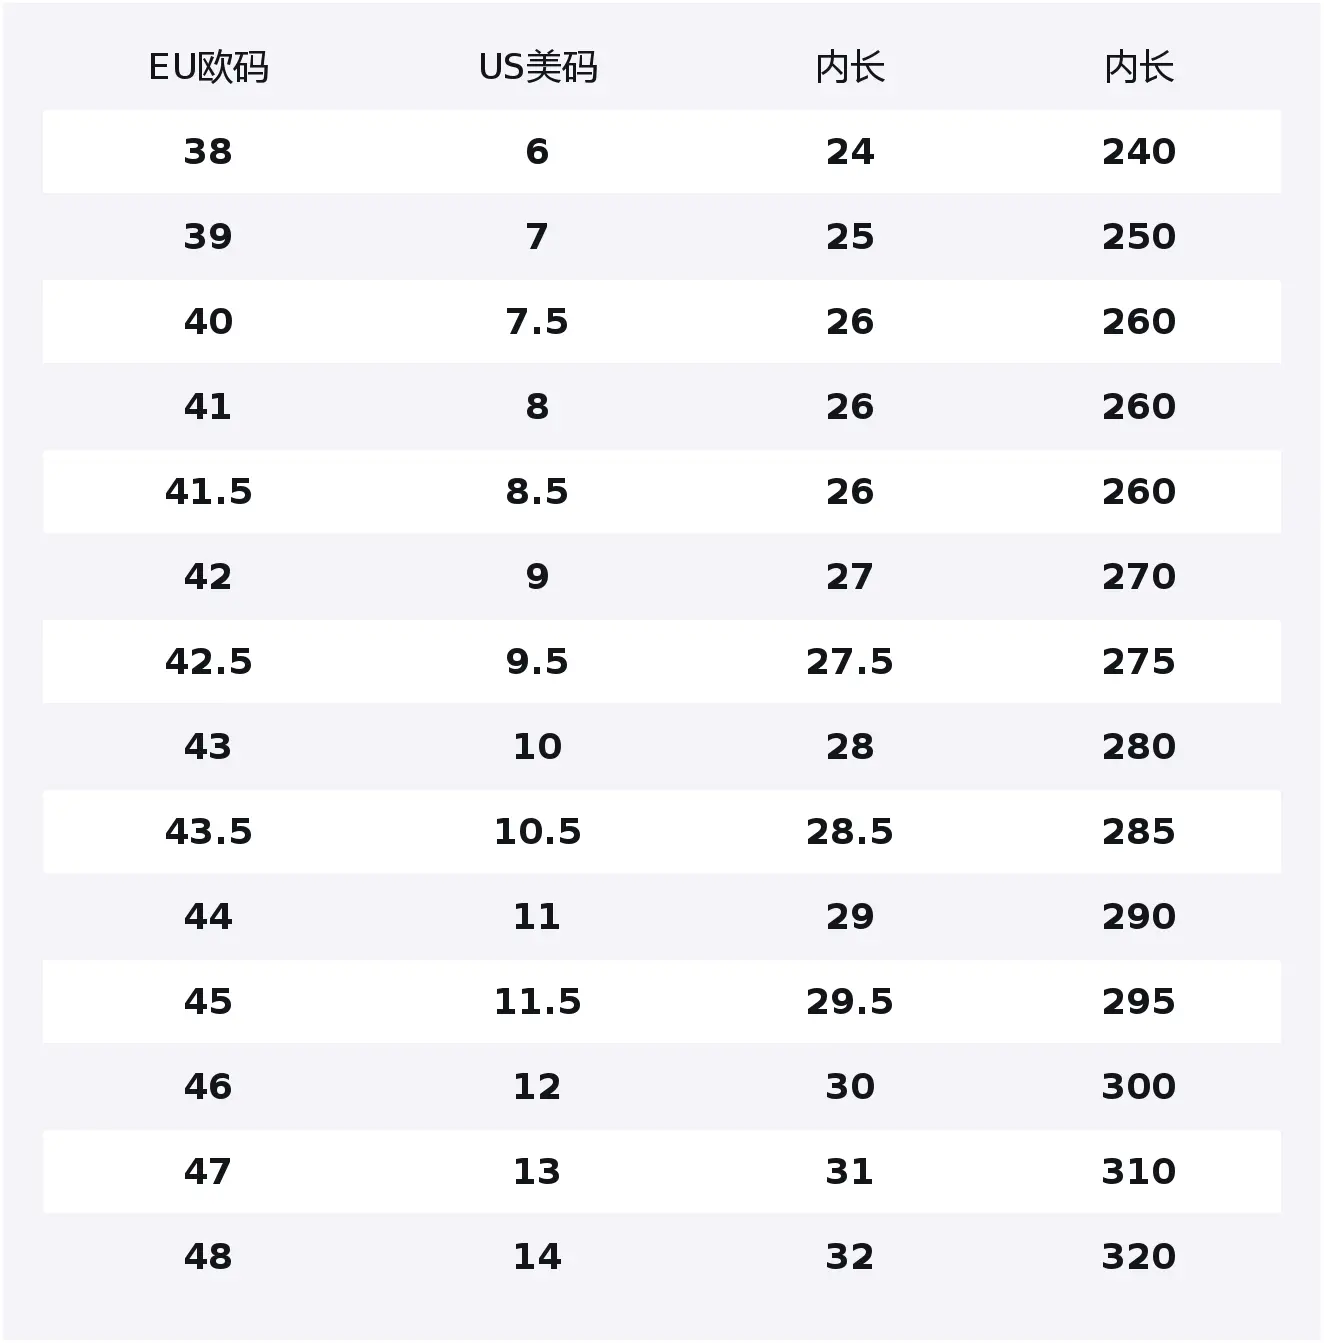Click the 29.5 inner length value

(x=850, y=1002)
